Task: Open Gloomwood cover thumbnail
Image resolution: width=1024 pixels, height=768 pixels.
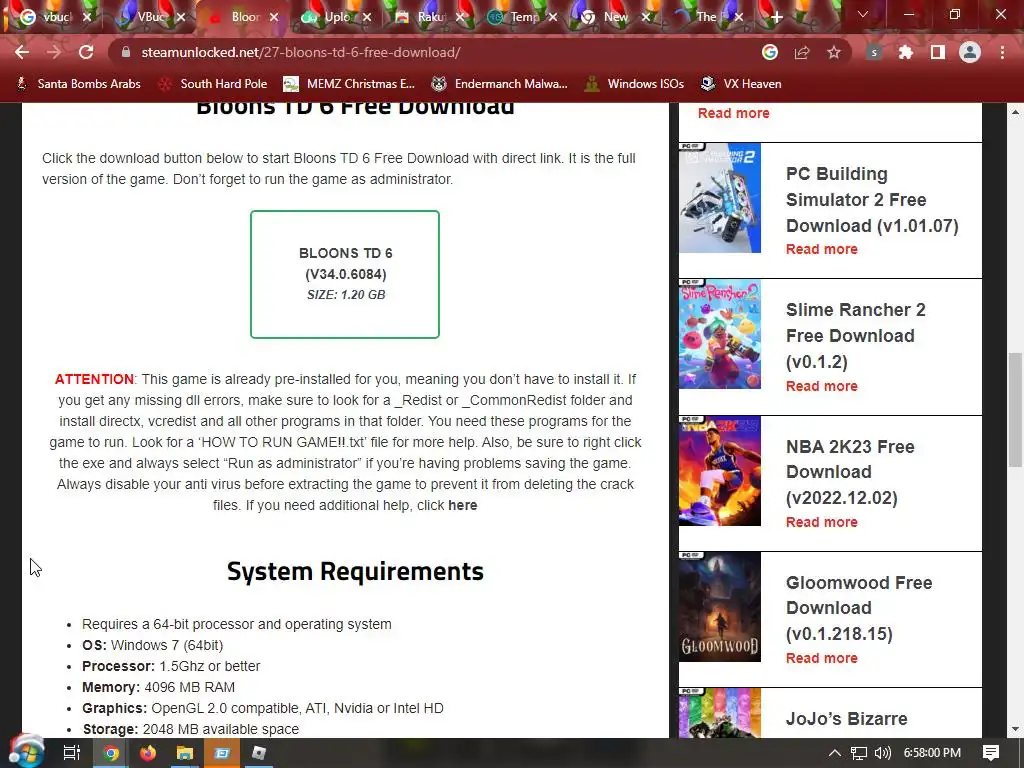Action: pos(720,607)
